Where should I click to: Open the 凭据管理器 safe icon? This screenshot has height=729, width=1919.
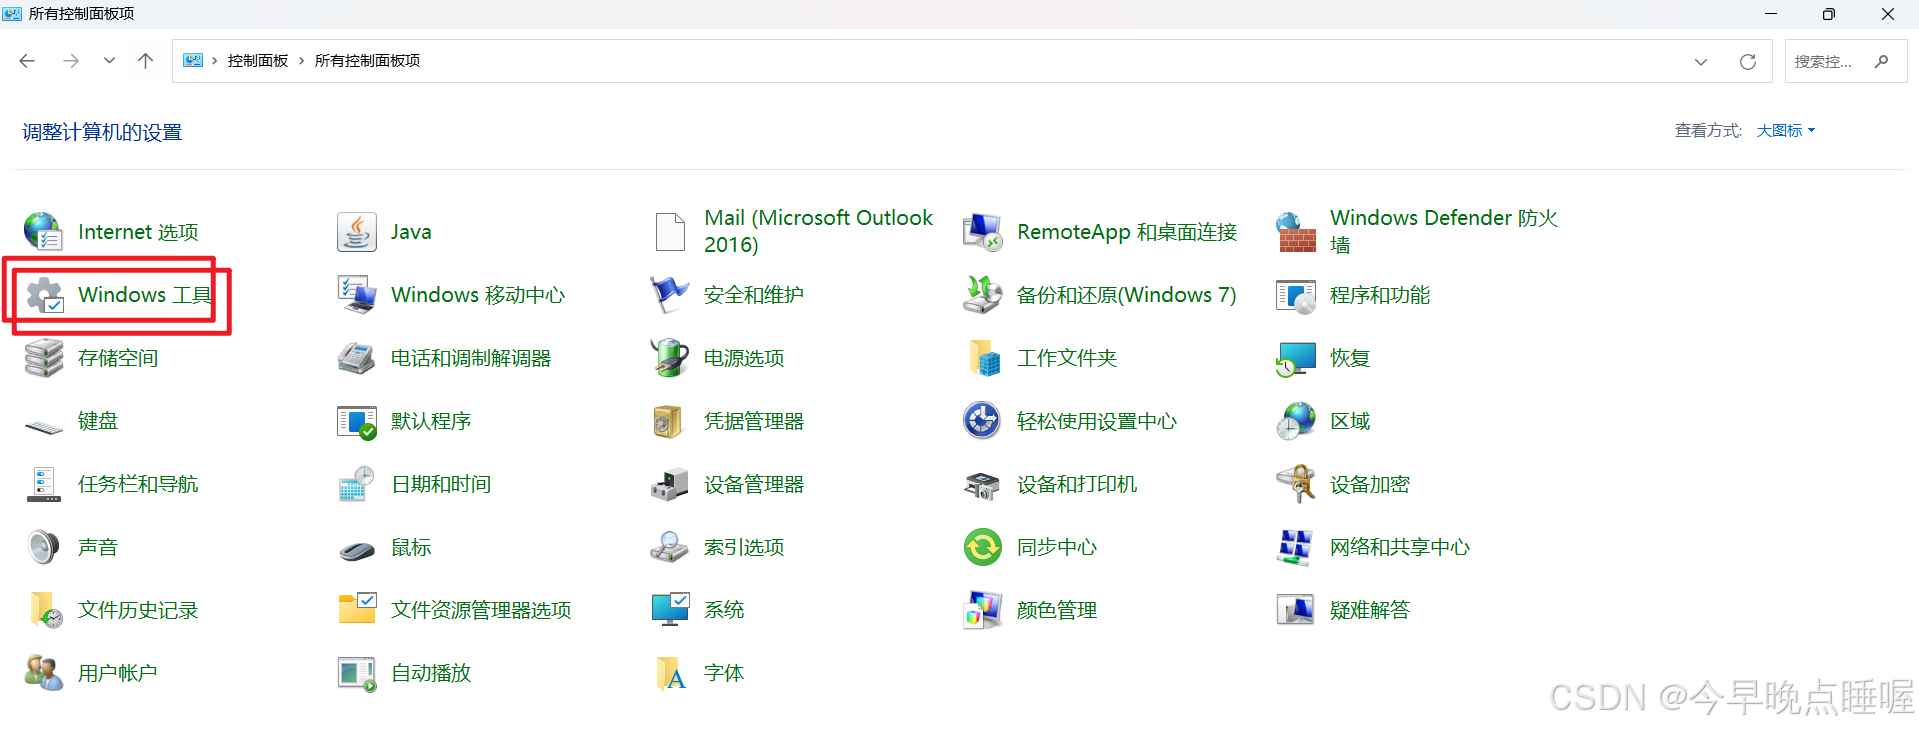[x=669, y=420]
